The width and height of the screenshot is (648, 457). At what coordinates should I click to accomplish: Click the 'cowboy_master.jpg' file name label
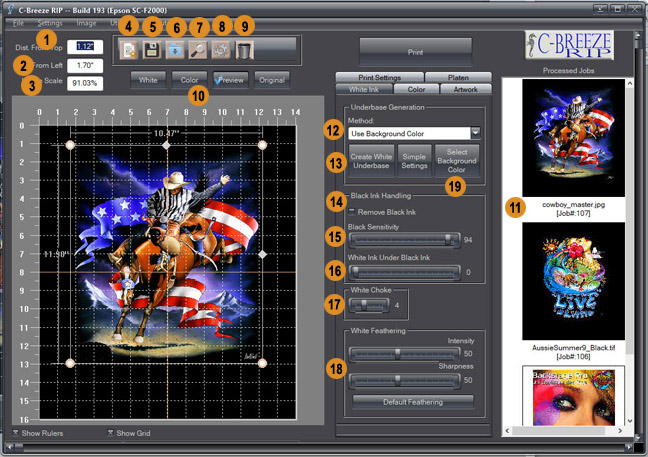[x=573, y=205]
